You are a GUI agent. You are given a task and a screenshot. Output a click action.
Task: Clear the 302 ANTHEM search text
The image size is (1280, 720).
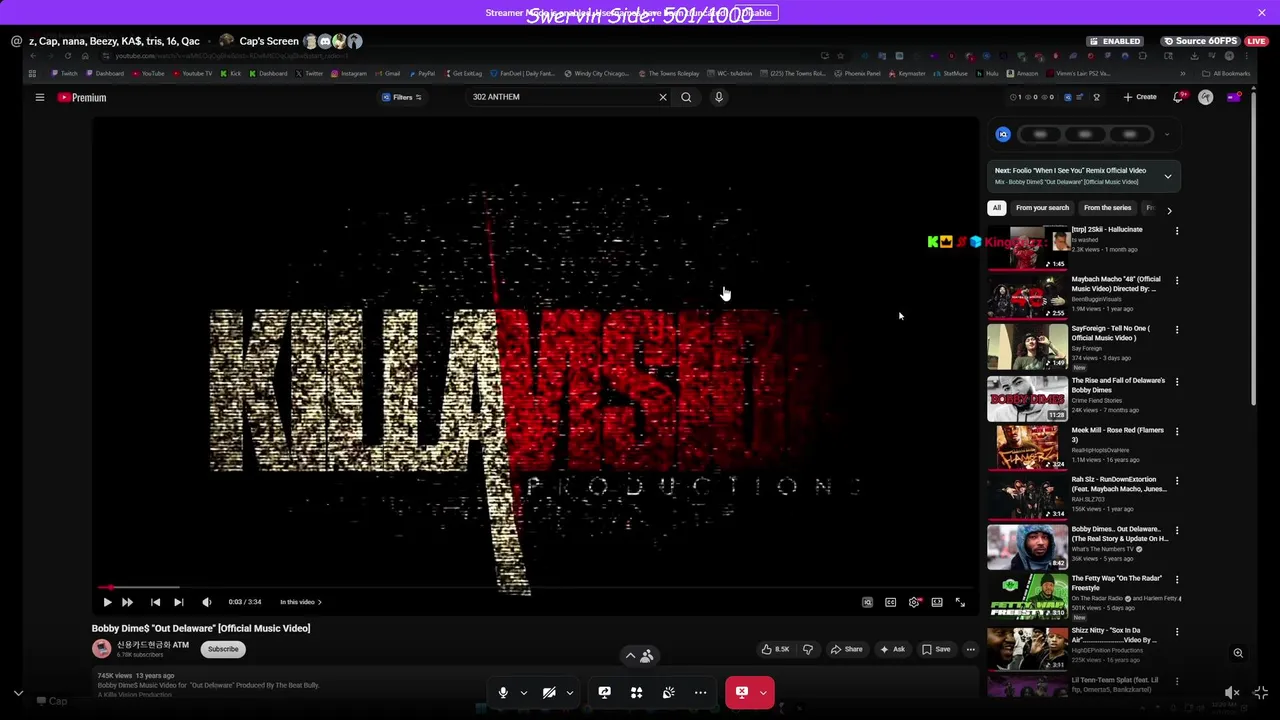coord(662,97)
